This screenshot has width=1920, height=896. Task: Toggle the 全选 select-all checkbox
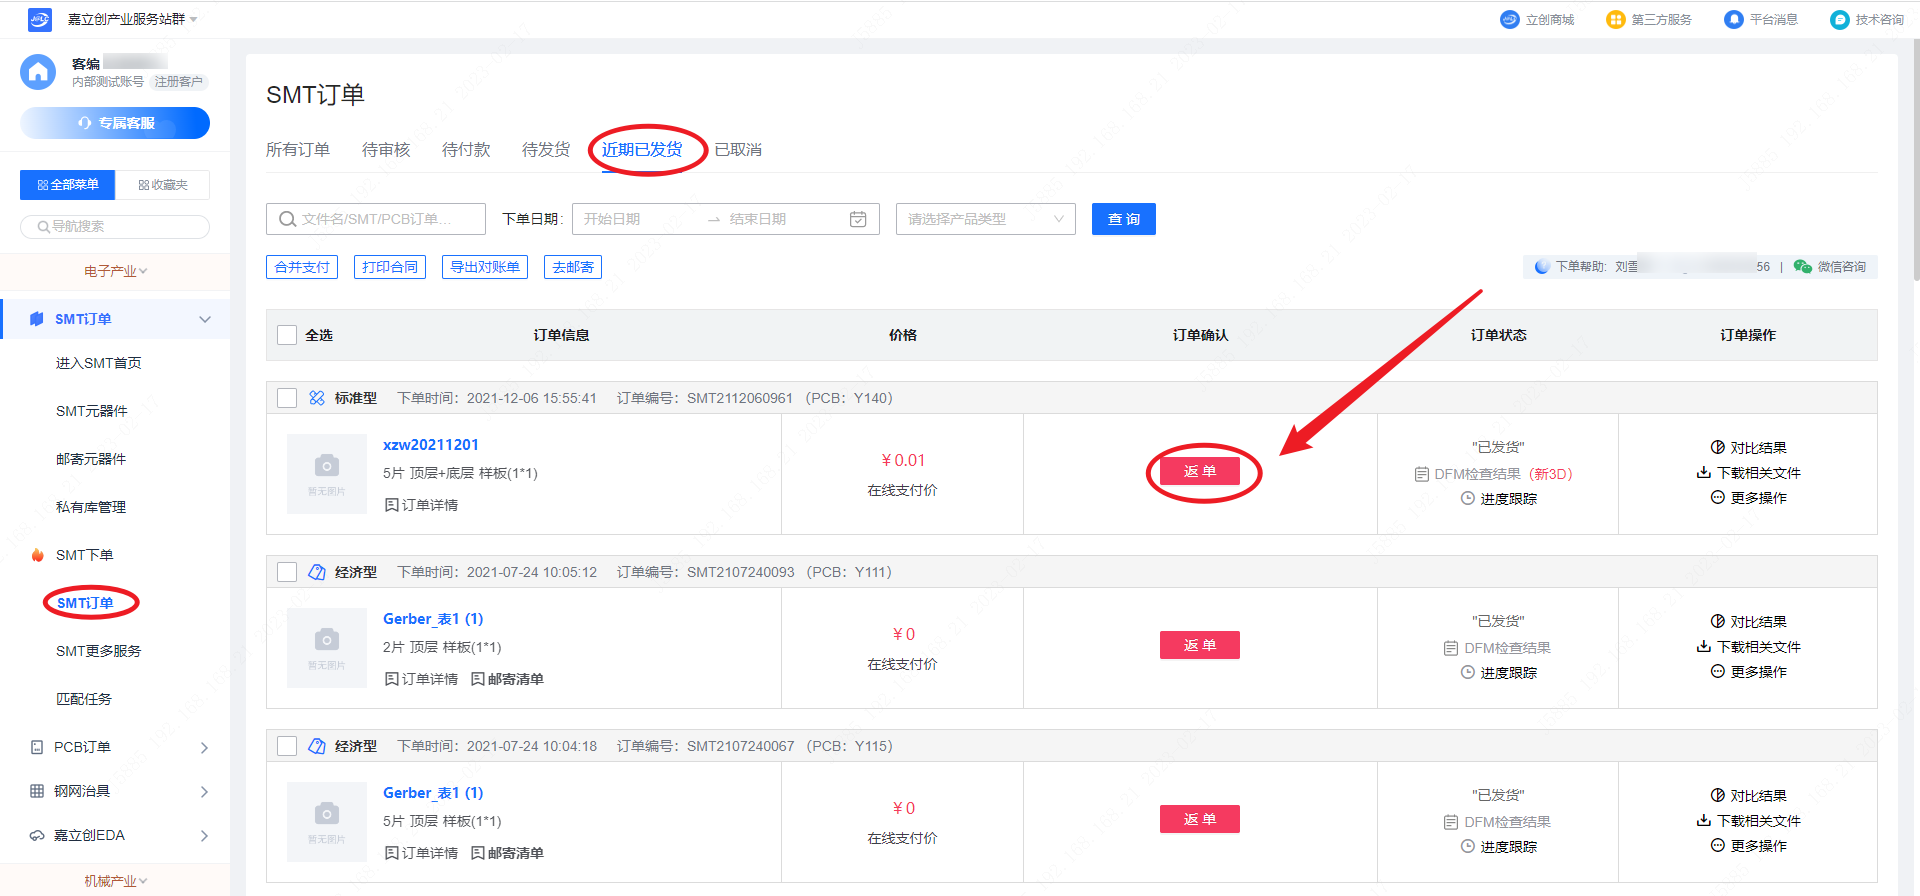coord(287,335)
